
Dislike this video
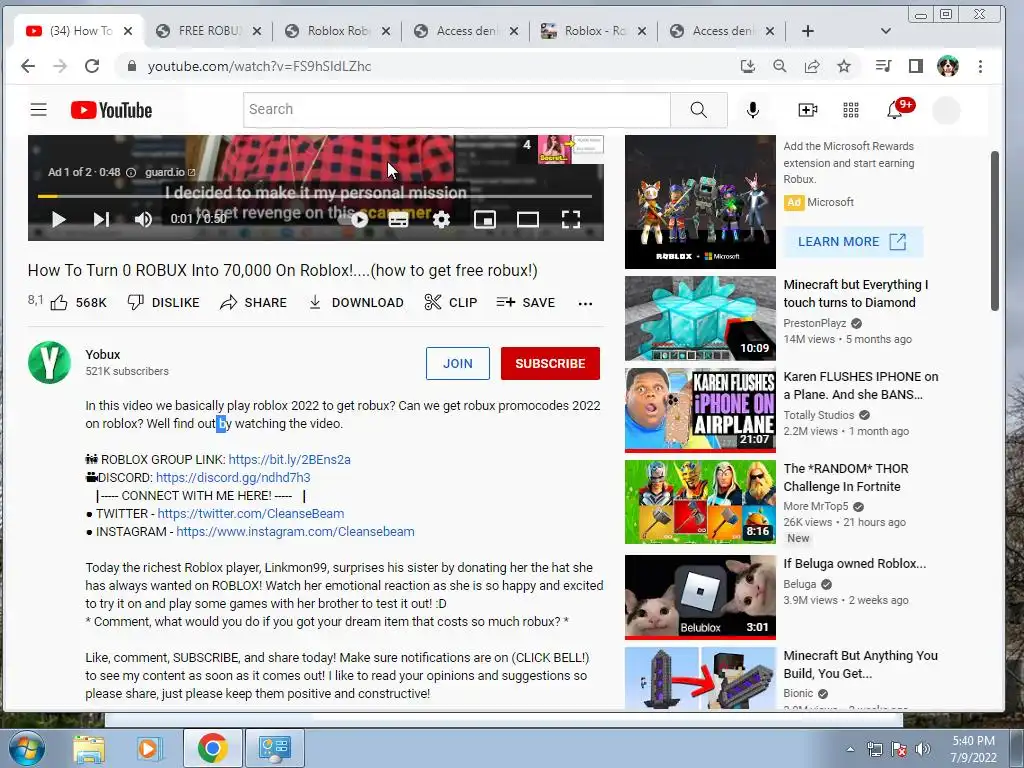[x=163, y=302]
